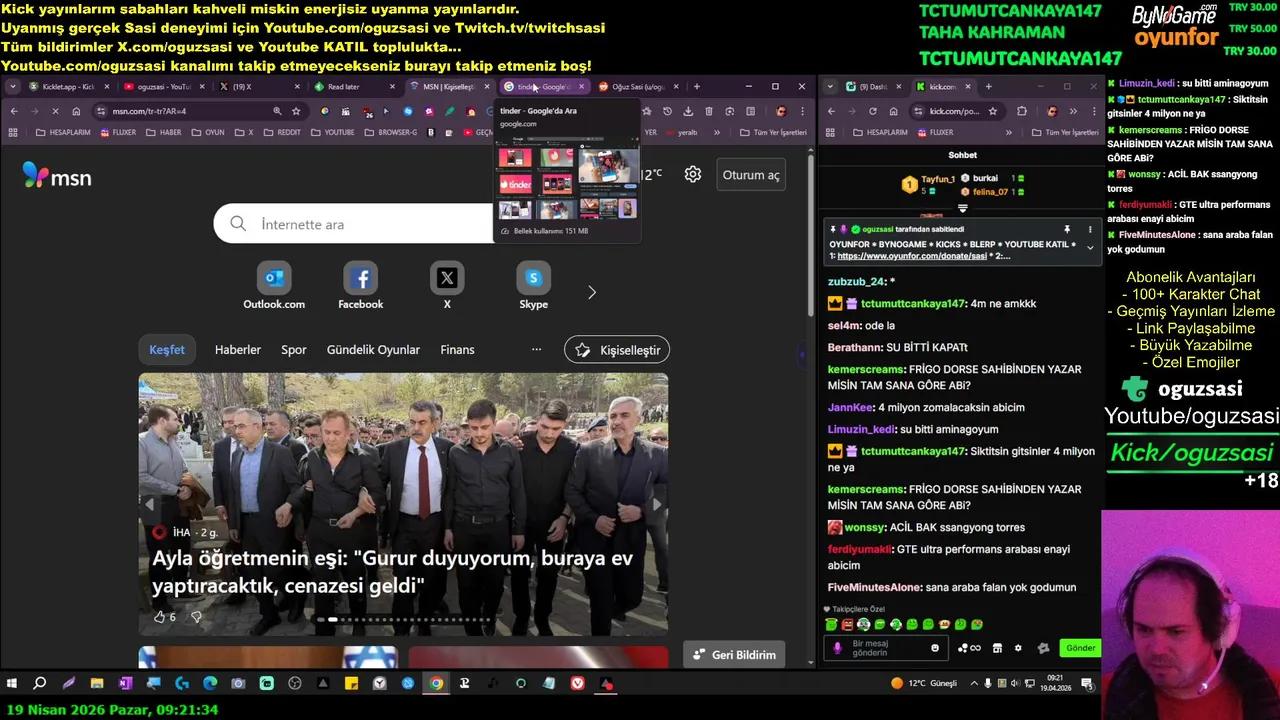1280x720 pixels.
Task: Open a new tab in left browser
Action: coord(697,87)
